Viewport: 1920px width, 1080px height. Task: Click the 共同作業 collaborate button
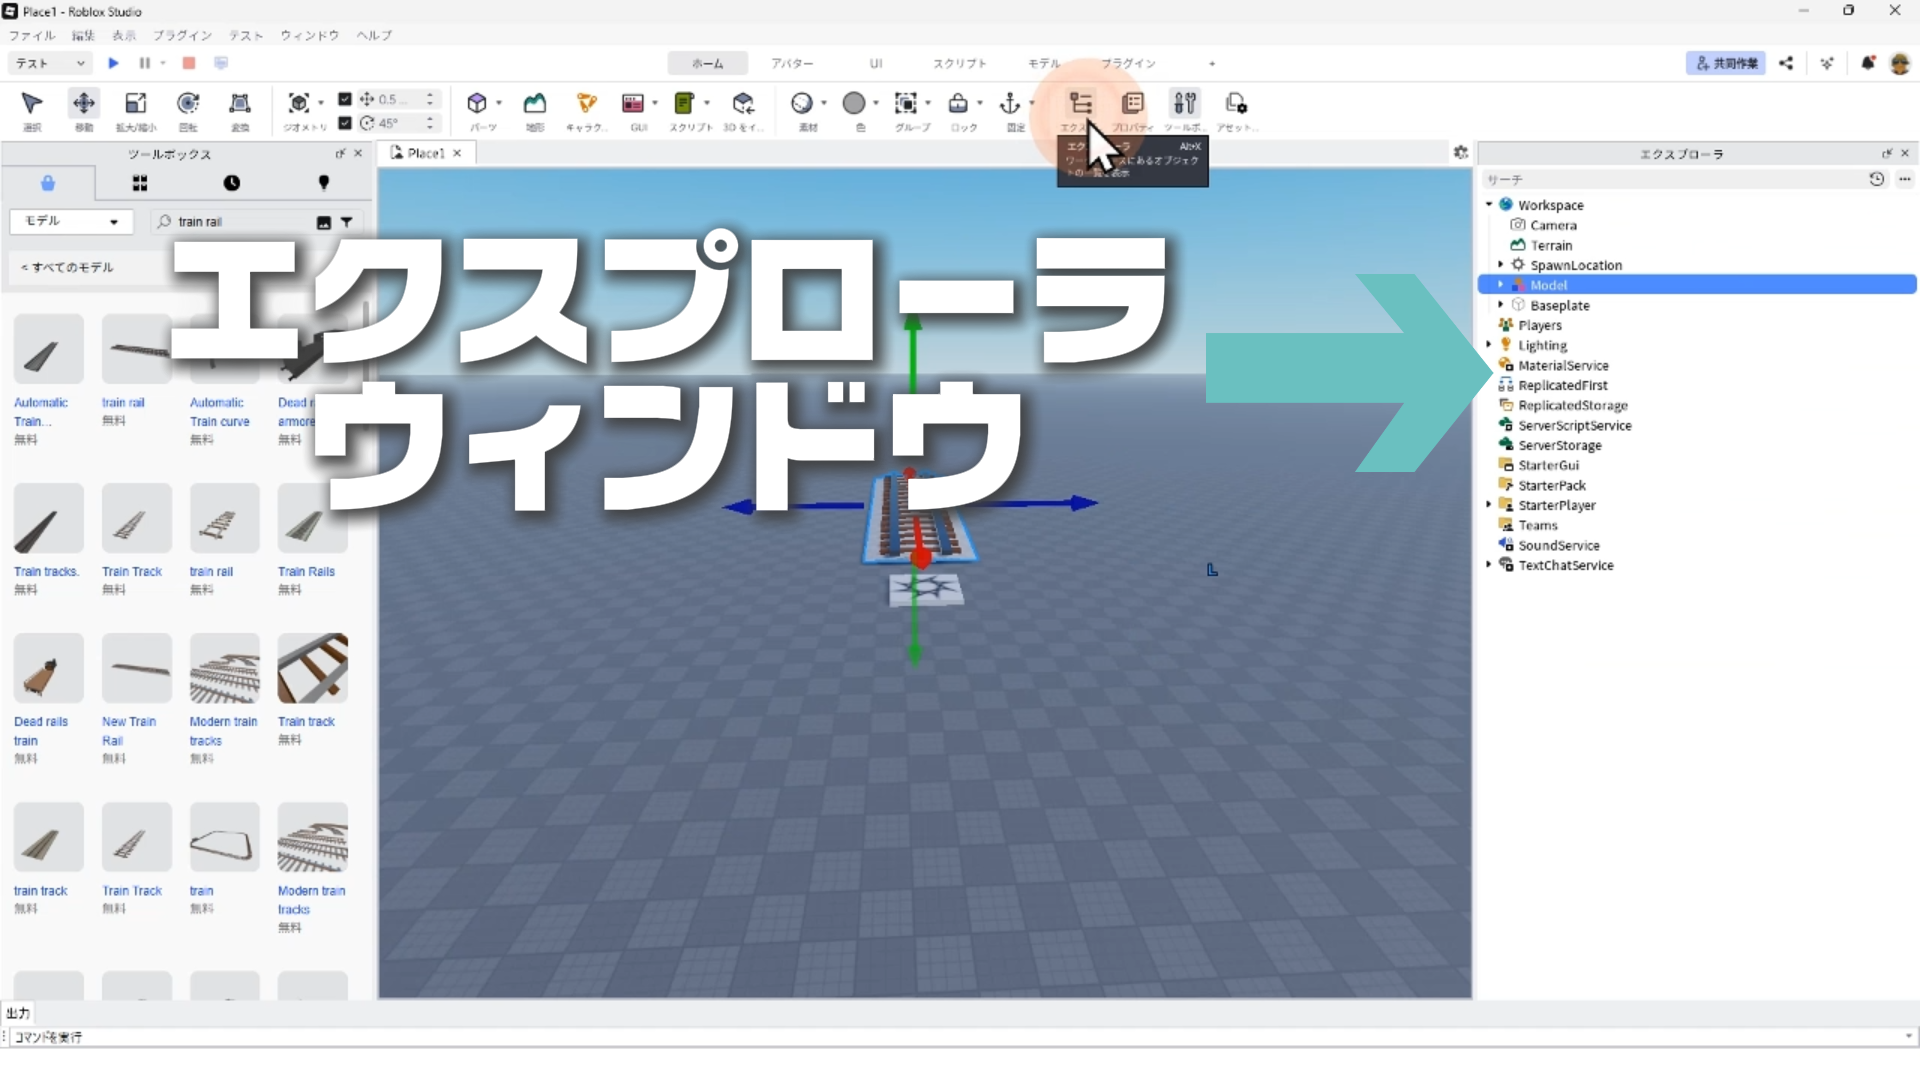(x=1726, y=63)
